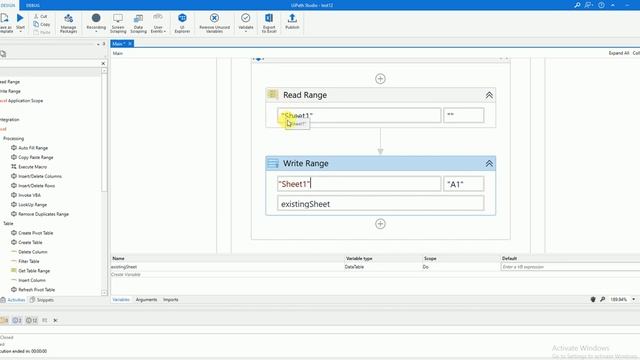Select Delete Column activity
Viewport: 640px width, 360px height.
tap(29, 252)
